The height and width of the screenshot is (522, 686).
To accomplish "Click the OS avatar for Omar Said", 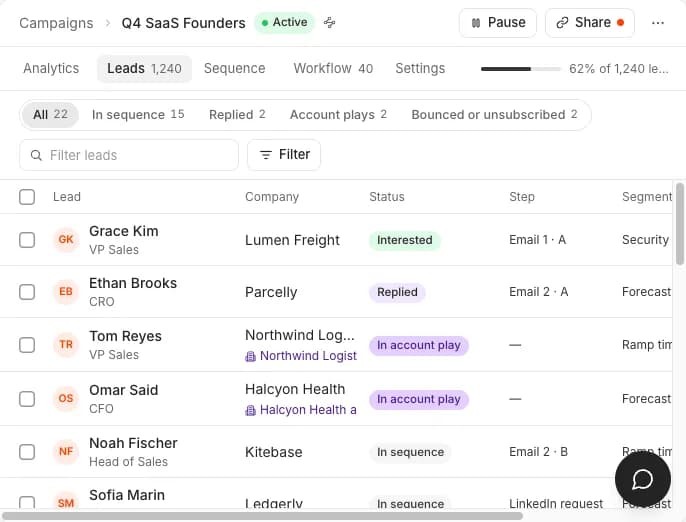I will coord(66,398).
